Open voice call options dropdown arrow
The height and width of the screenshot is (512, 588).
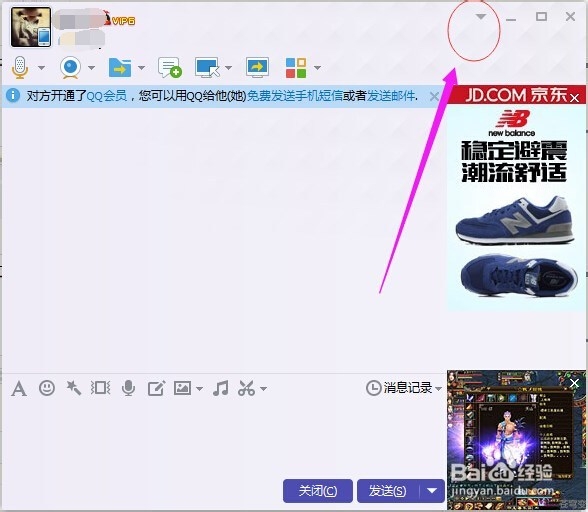41,68
